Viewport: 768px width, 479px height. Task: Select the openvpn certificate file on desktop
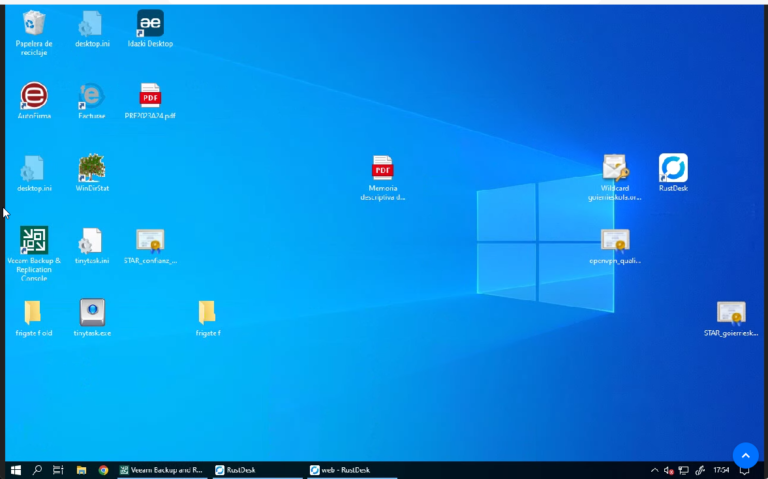[614, 241]
